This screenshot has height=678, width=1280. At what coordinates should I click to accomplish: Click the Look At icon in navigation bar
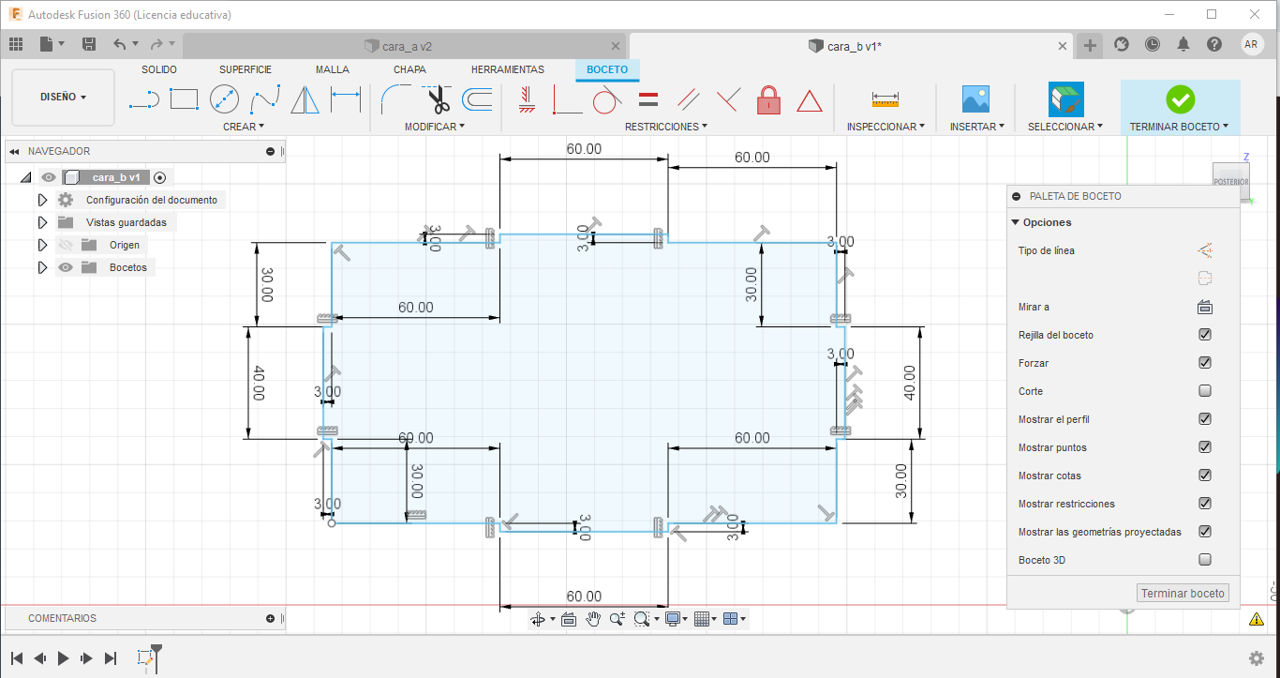tap(568, 619)
